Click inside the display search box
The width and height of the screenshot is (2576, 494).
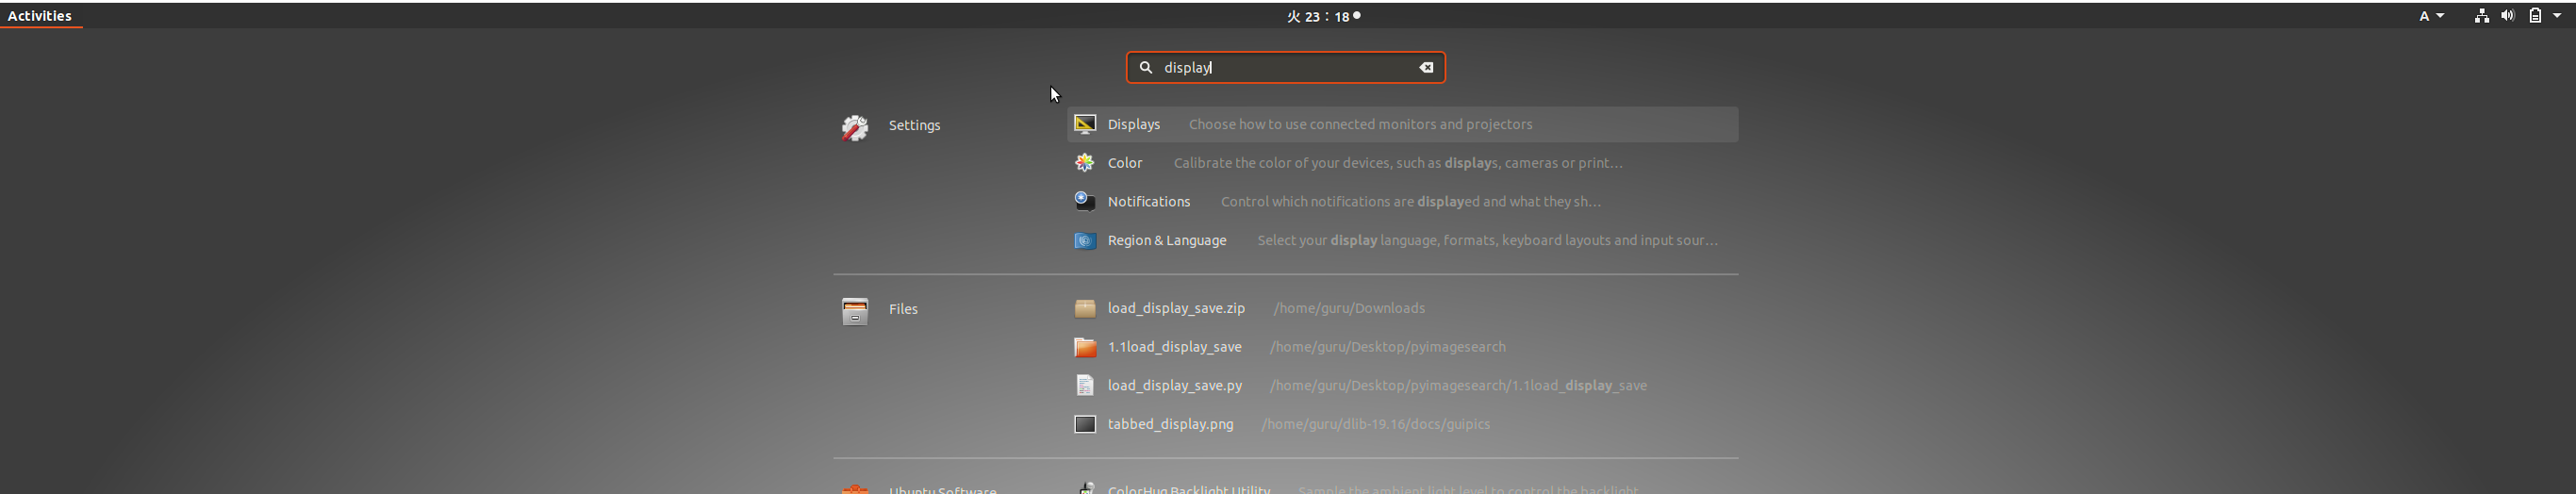(x=1290, y=68)
